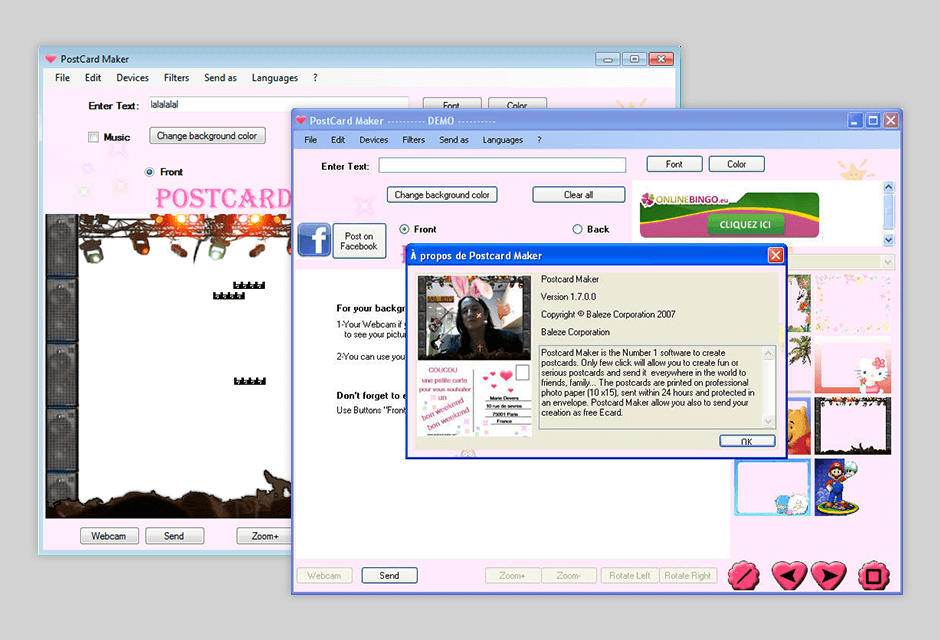This screenshot has height=640, width=940.
Task: Click the Rotate Left button
Action: (x=629, y=575)
